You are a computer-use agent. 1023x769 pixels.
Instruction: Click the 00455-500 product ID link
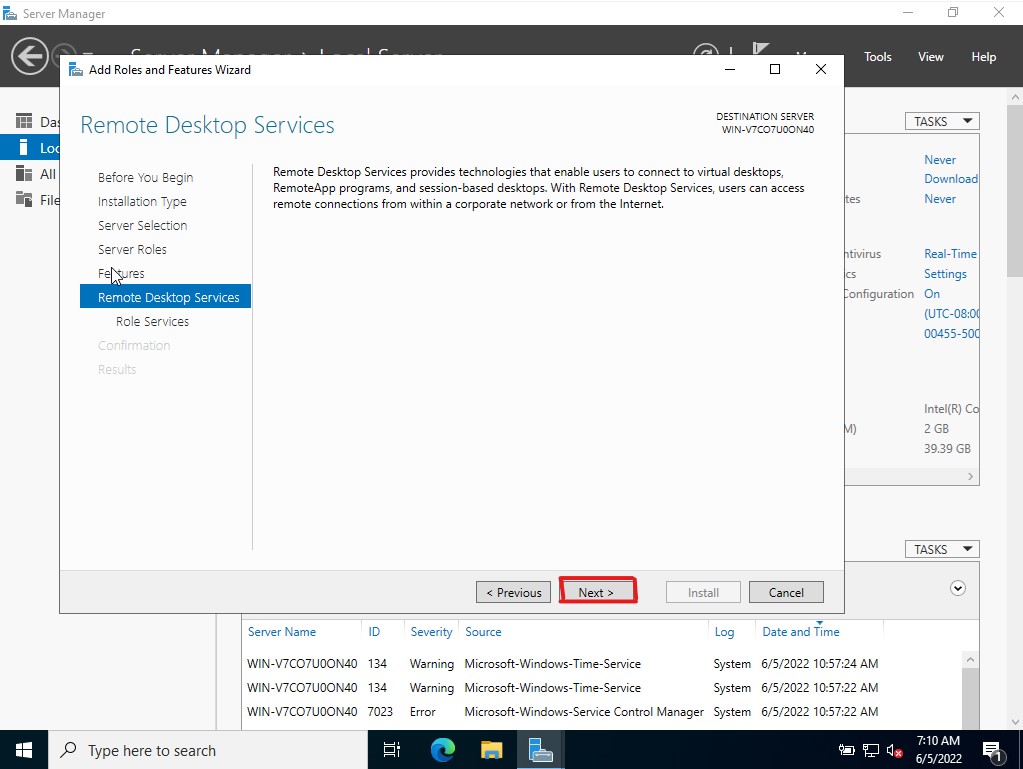(951, 333)
